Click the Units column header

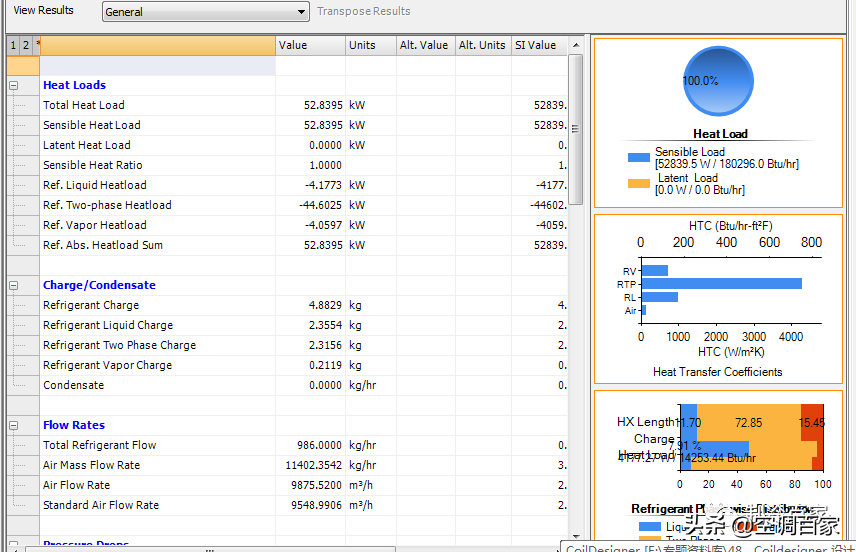pos(370,45)
